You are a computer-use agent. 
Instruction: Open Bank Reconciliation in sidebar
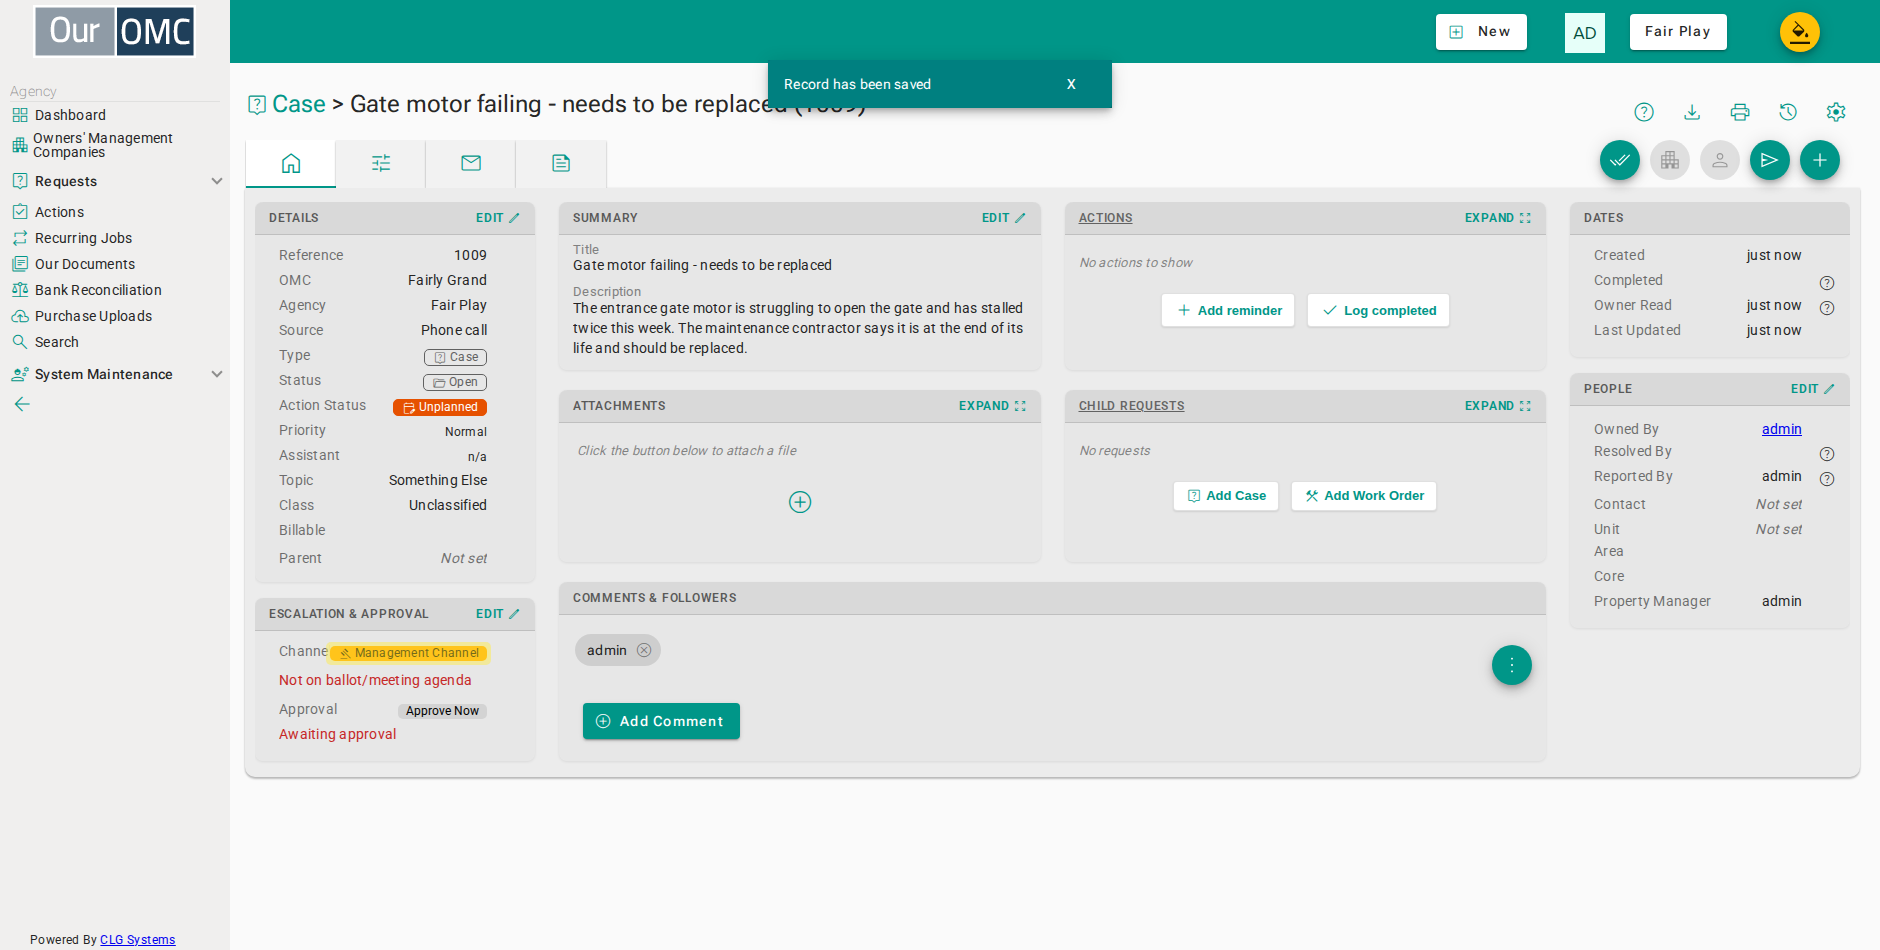(98, 290)
